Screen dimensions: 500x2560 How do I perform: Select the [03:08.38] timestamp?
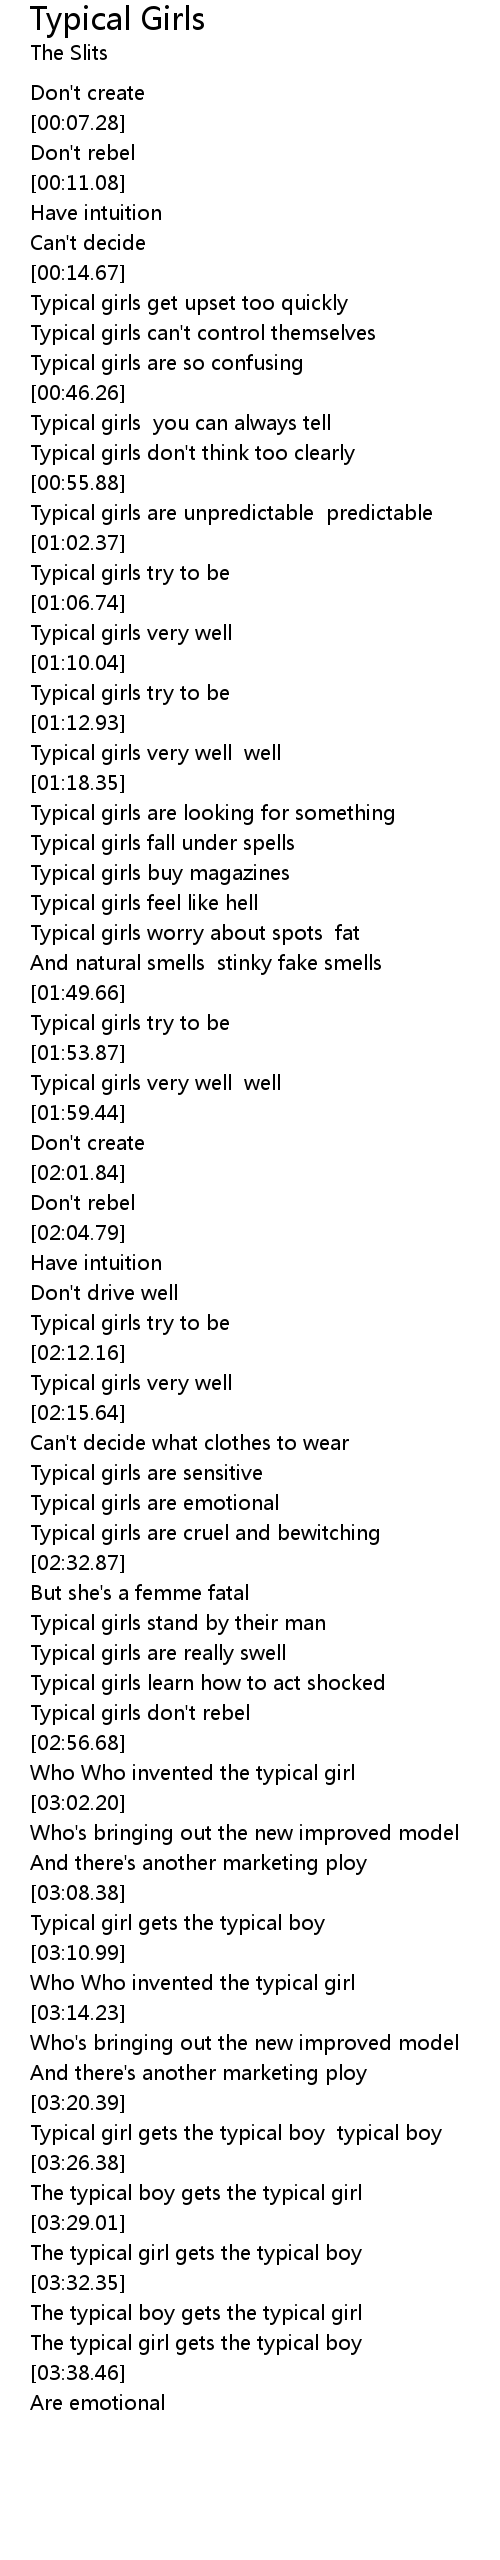78,1893
